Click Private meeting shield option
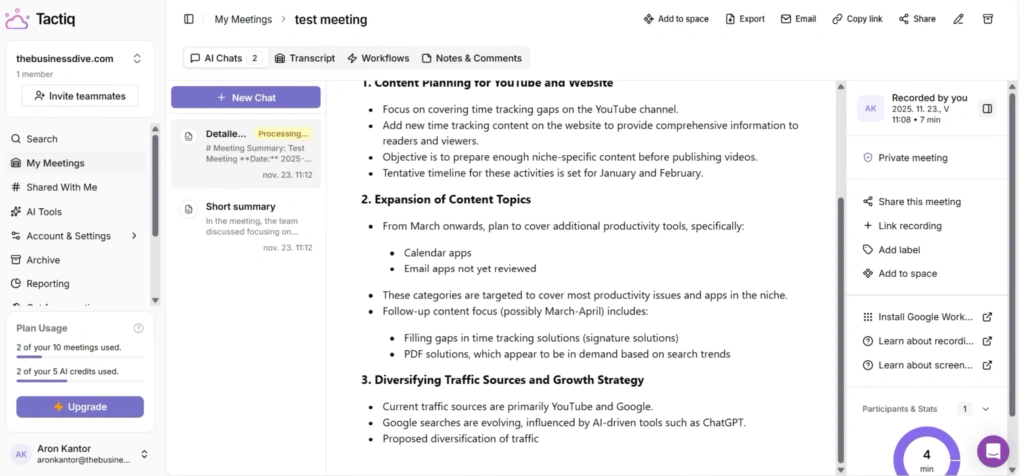1020x476 pixels. click(x=906, y=157)
